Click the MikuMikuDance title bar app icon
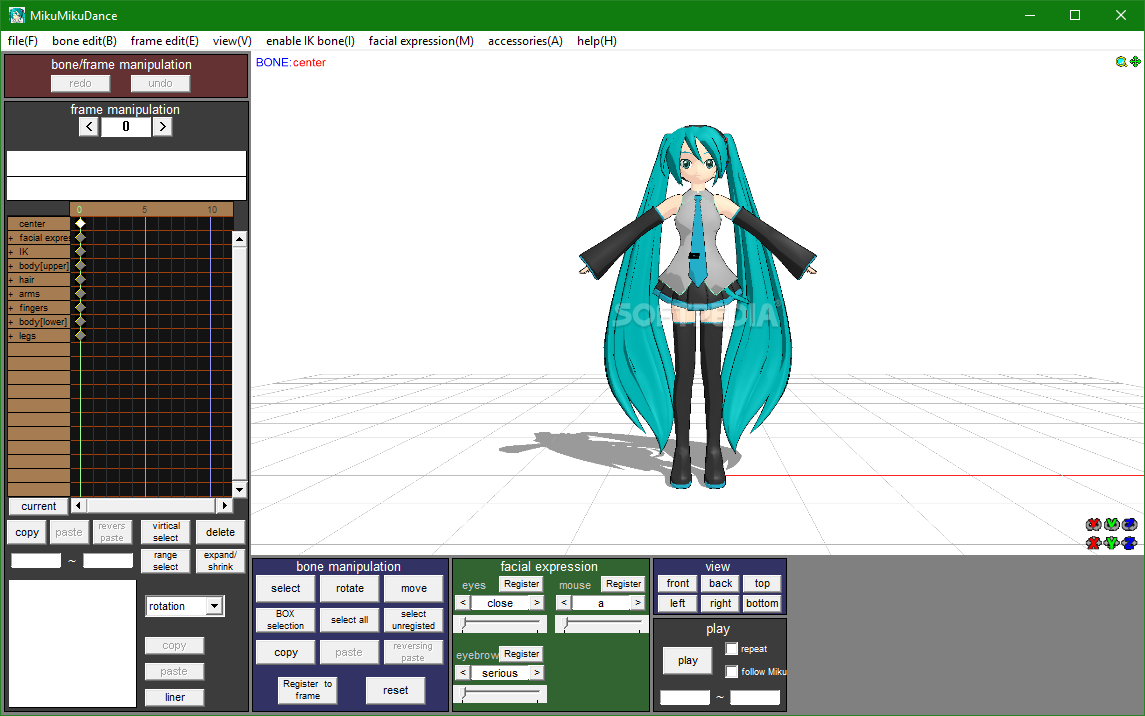The image size is (1145, 716). point(16,15)
